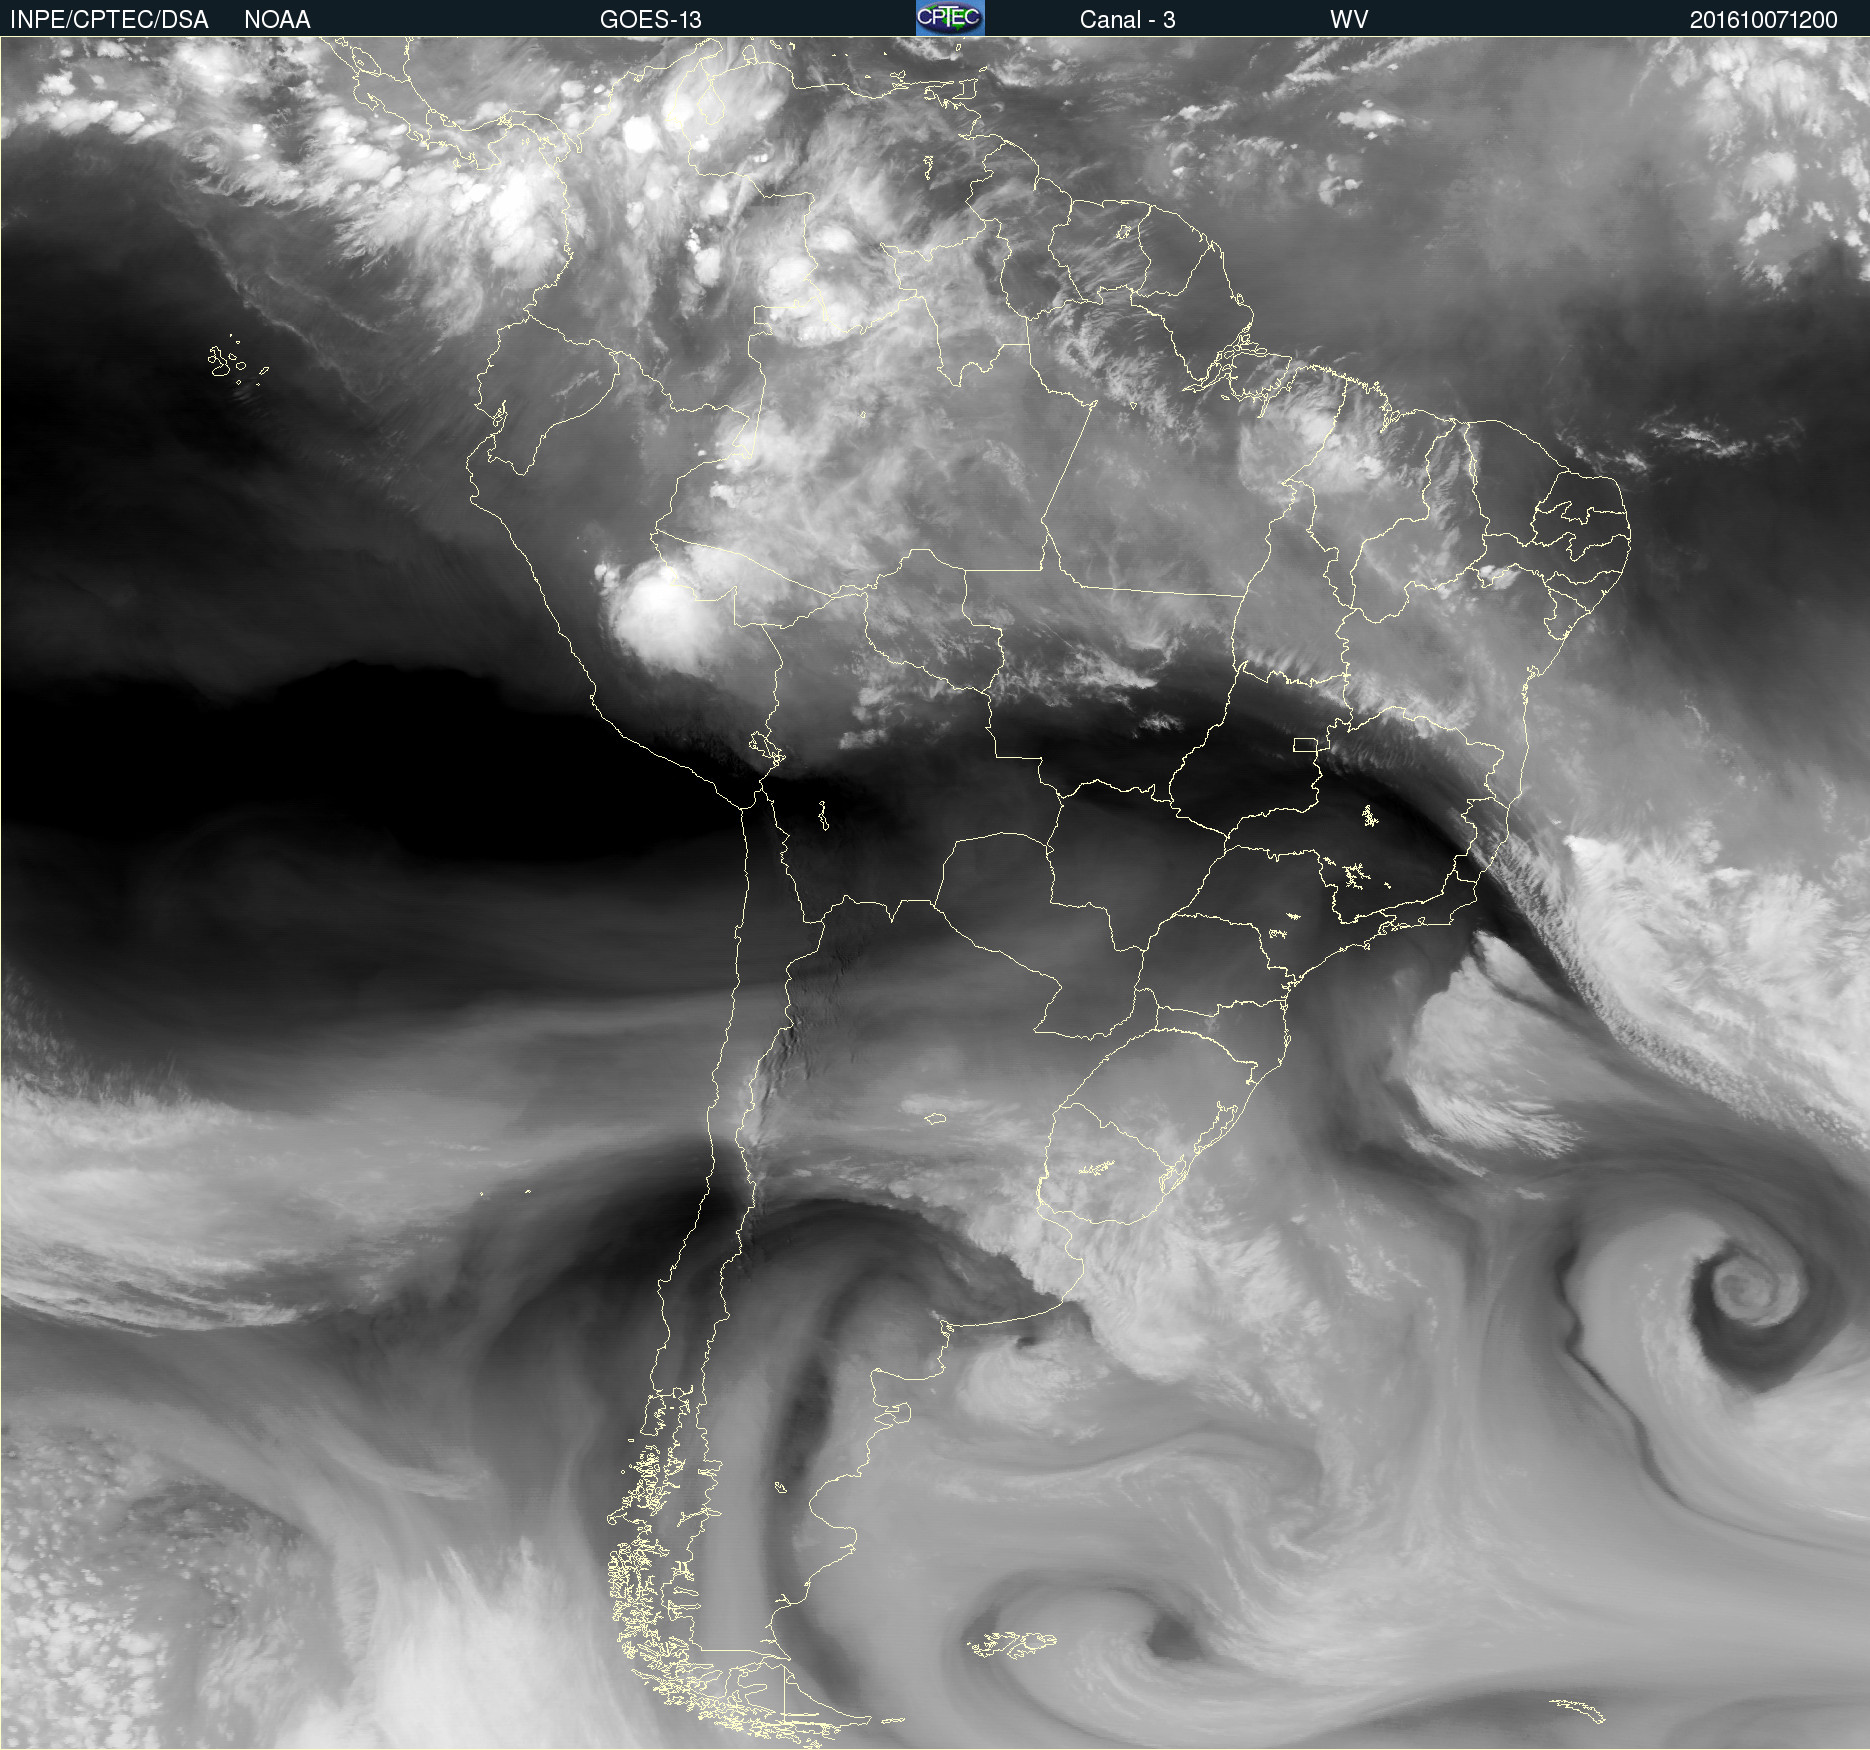The width and height of the screenshot is (1870, 1750).
Task: Click the WV channel label
Action: (x=1349, y=20)
